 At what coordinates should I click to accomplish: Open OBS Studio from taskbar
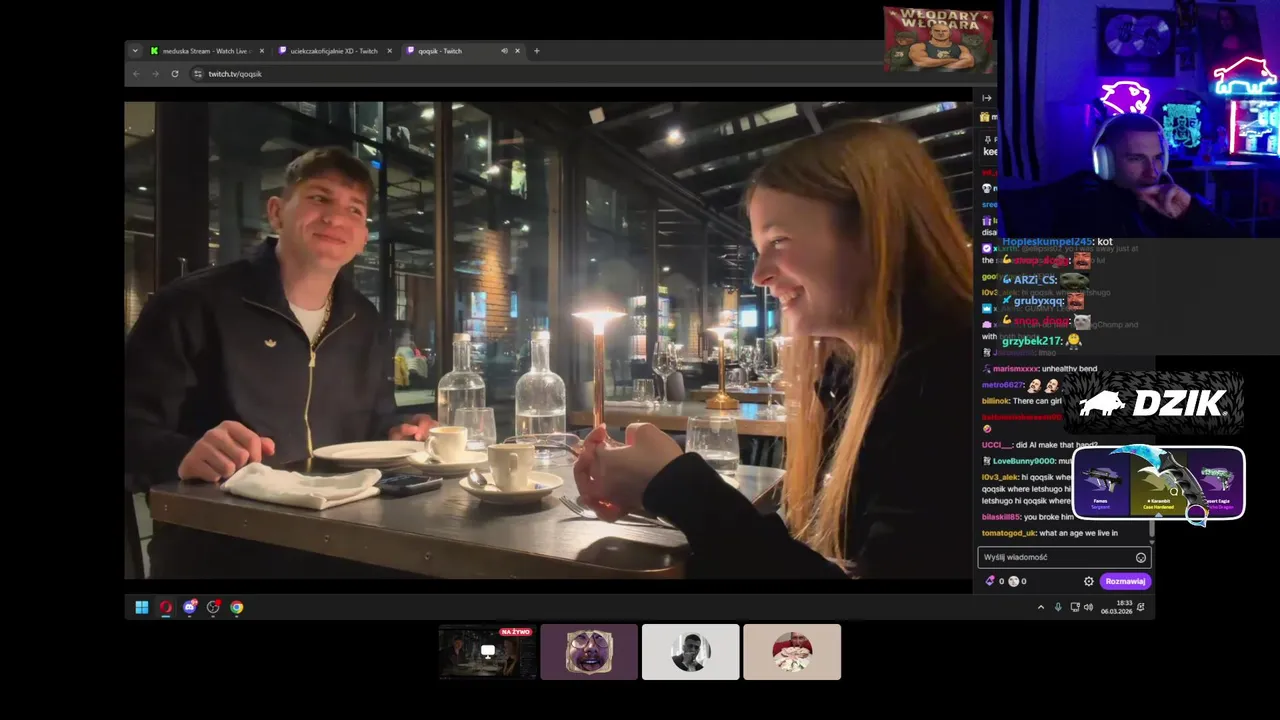213,607
